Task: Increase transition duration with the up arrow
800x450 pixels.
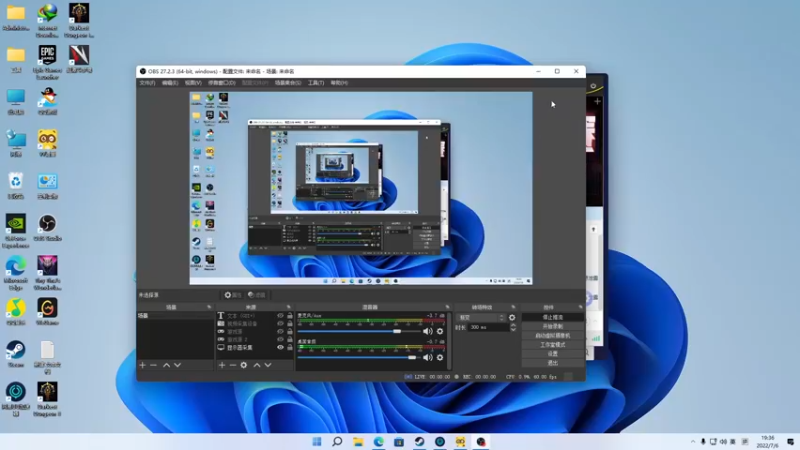Action: click(513, 326)
